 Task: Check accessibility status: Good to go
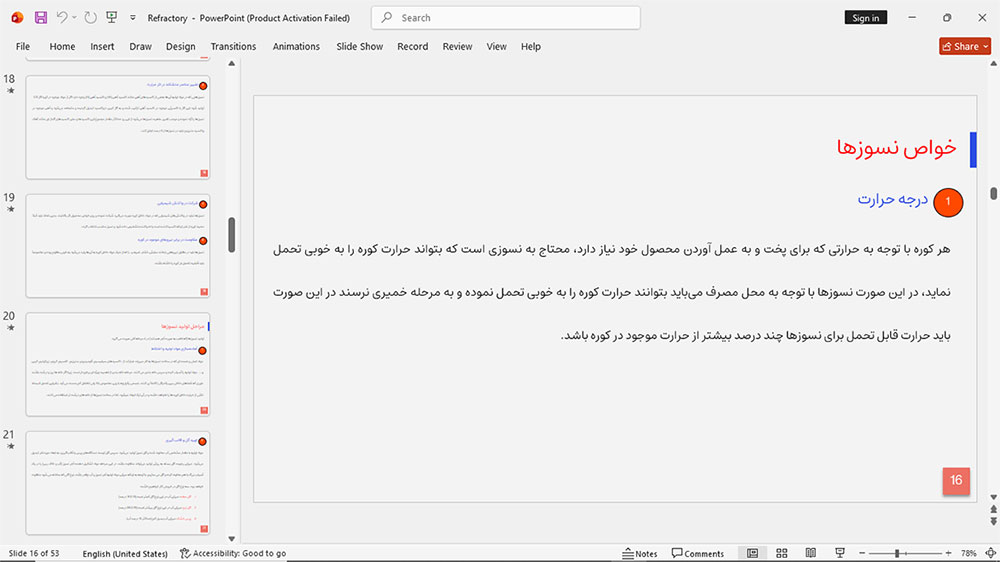(x=233, y=553)
